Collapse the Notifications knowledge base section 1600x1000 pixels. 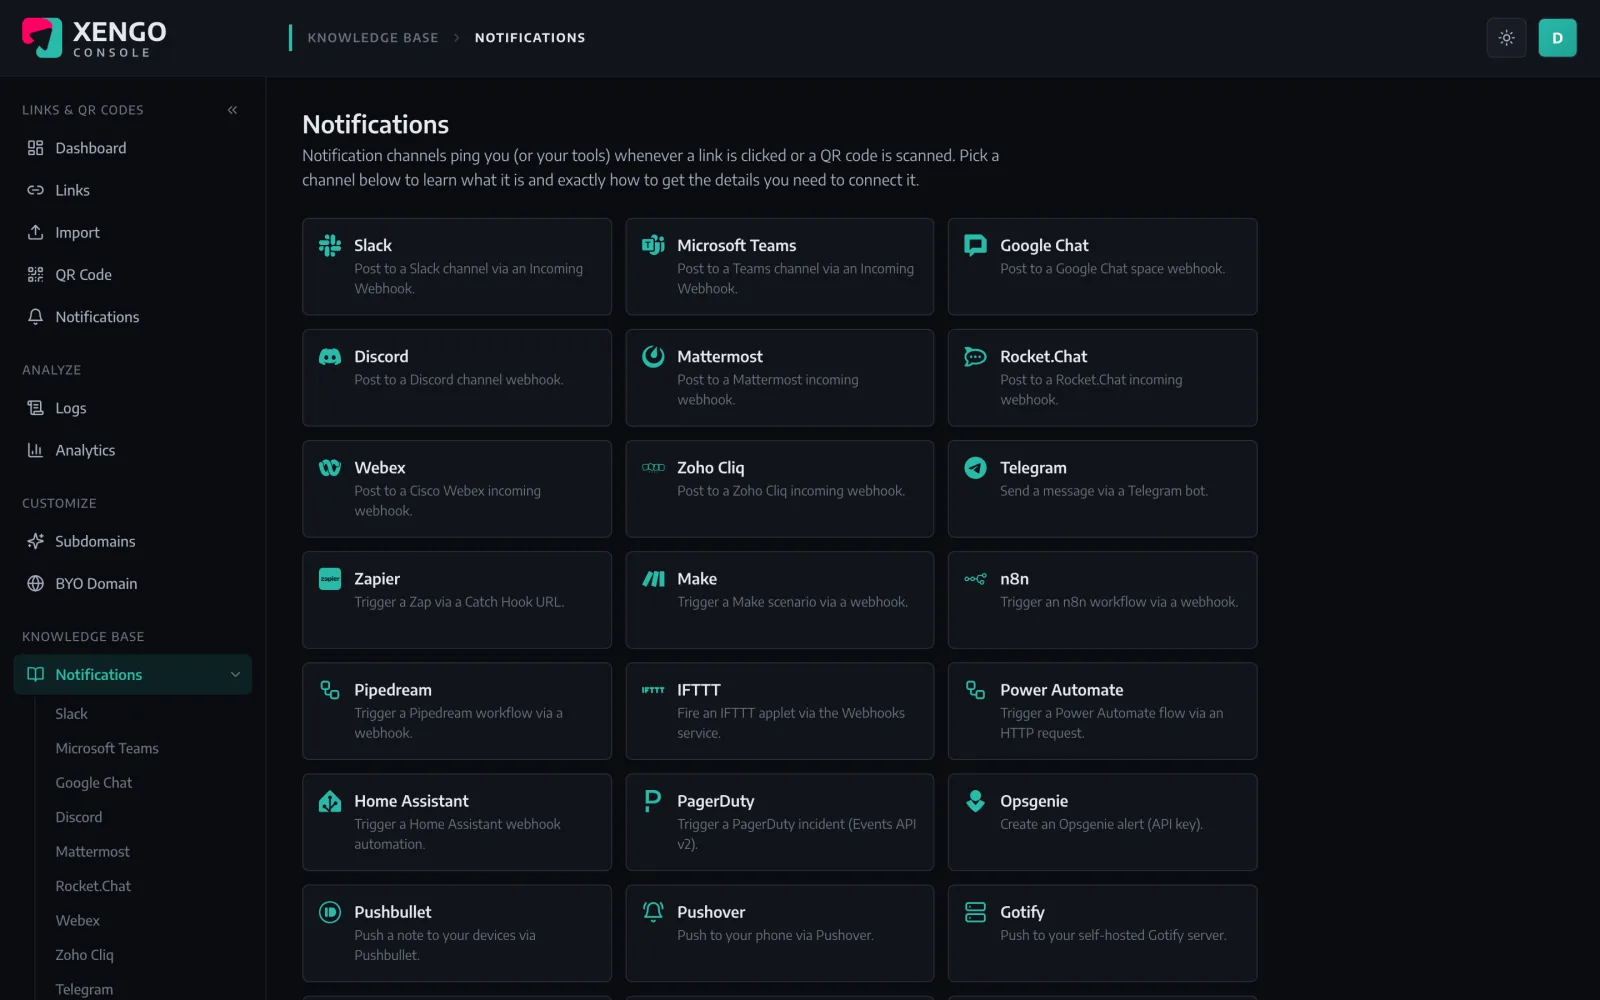(235, 675)
